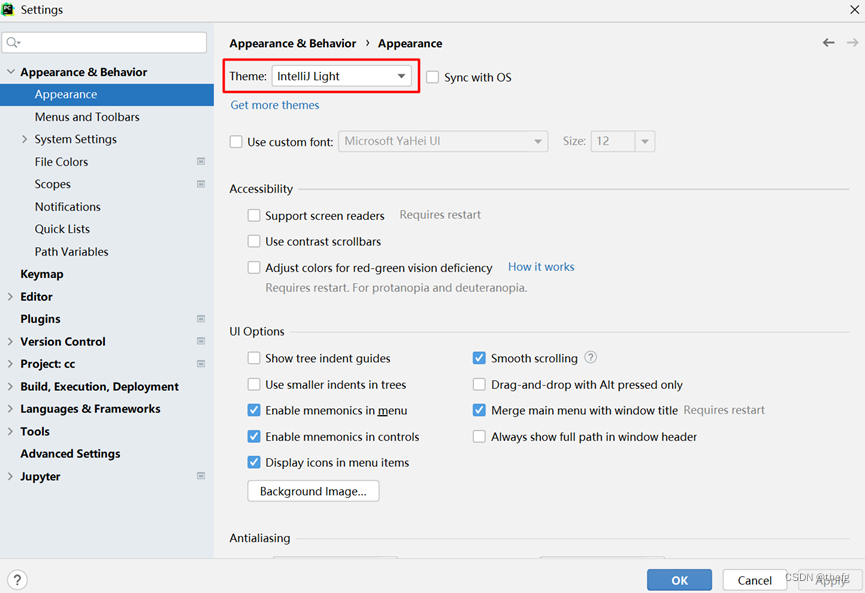Expand System Settings node
This screenshot has width=865, height=593.
click(x=24, y=139)
